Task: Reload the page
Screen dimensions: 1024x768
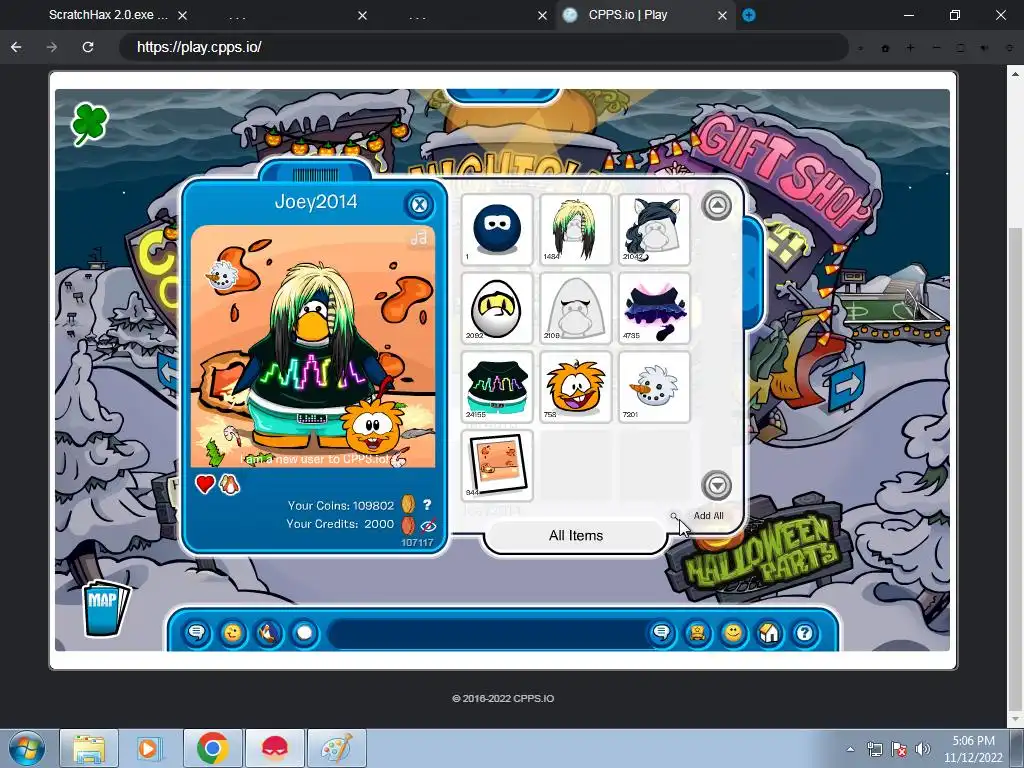Action: click(88, 47)
